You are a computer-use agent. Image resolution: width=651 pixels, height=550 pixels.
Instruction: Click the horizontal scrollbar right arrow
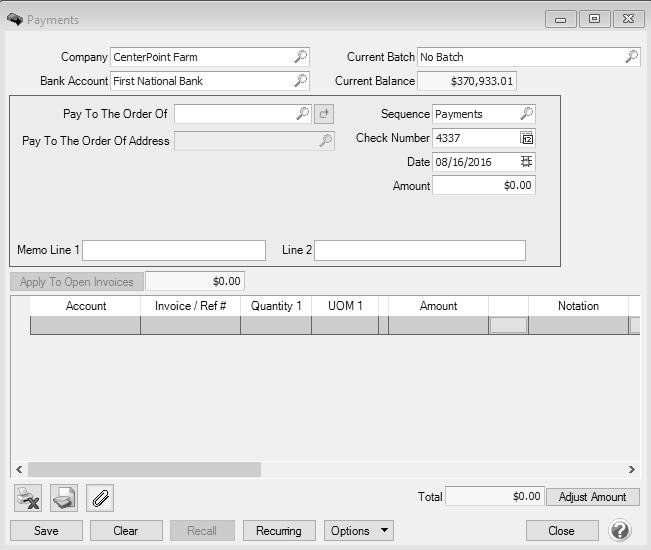pyautogui.click(x=631, y=469)
